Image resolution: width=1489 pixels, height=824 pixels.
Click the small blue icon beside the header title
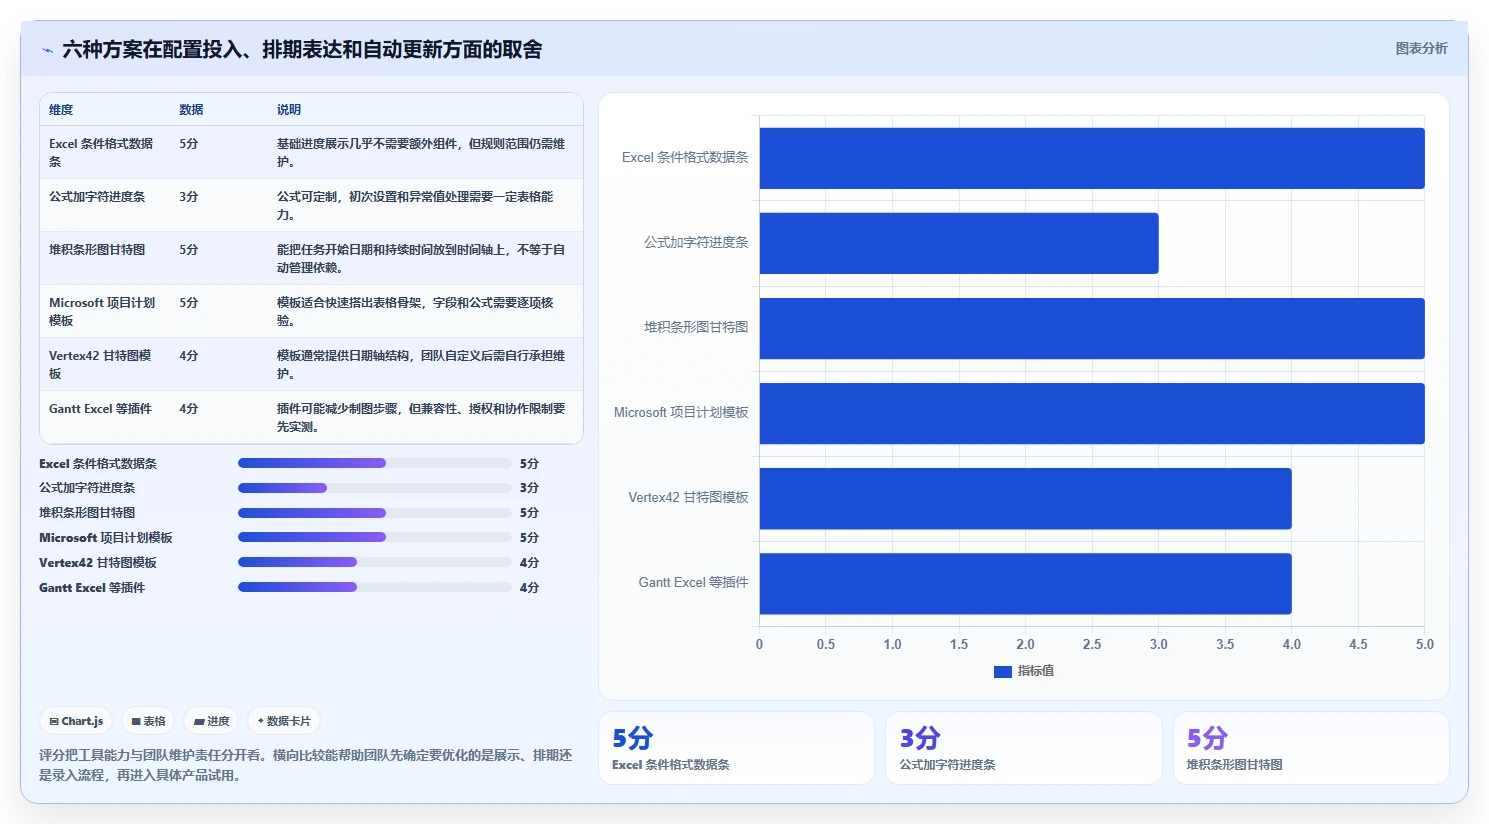click(x=47, y=50)
